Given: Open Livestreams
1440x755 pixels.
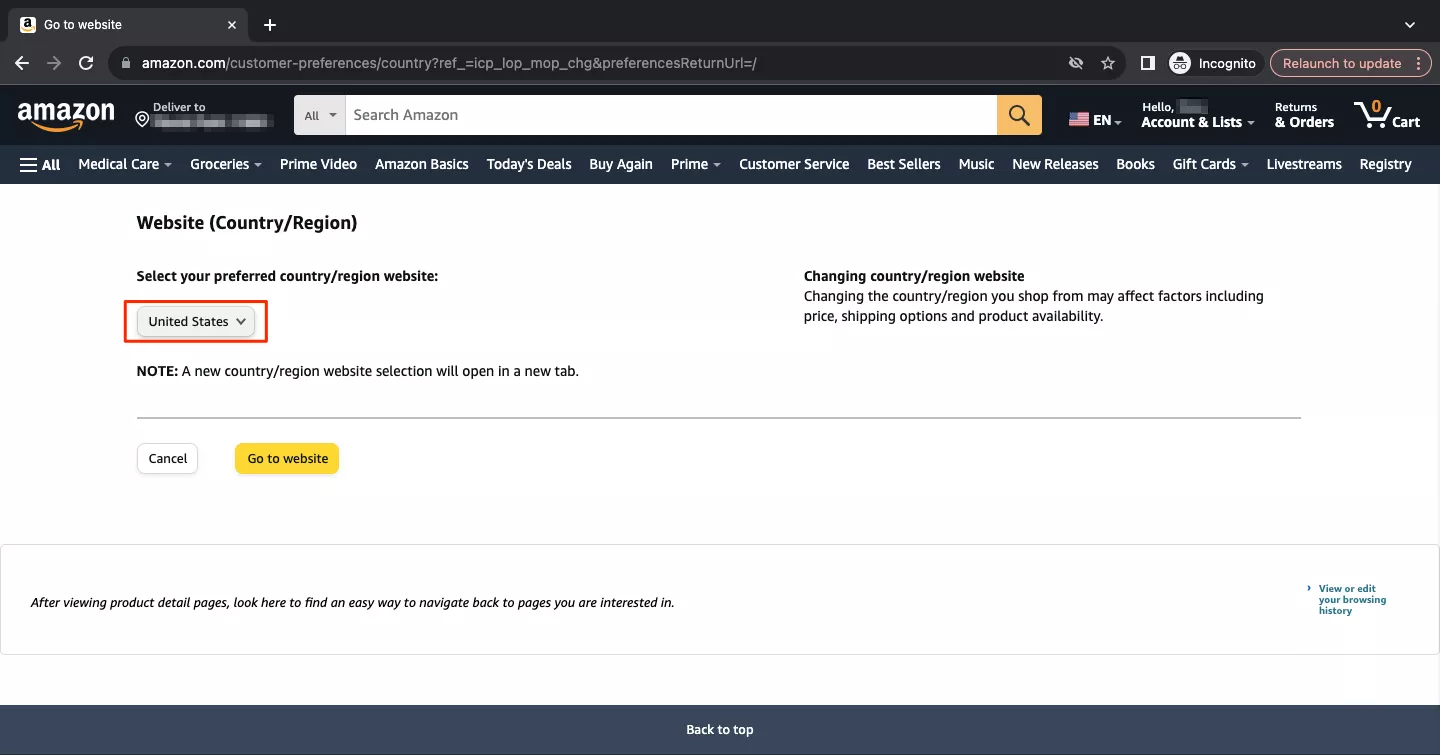Looking at the screenshot, I should [1304, 164].
